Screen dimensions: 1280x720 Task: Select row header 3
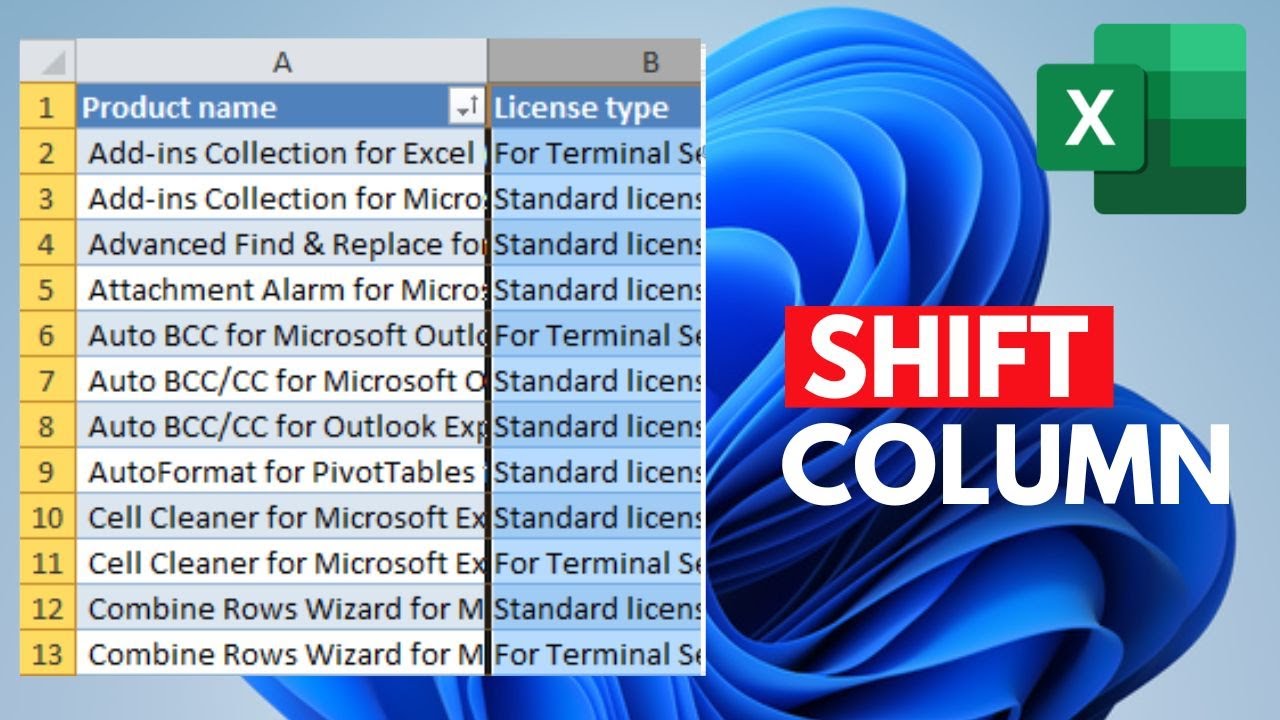(x=48, y=198)
